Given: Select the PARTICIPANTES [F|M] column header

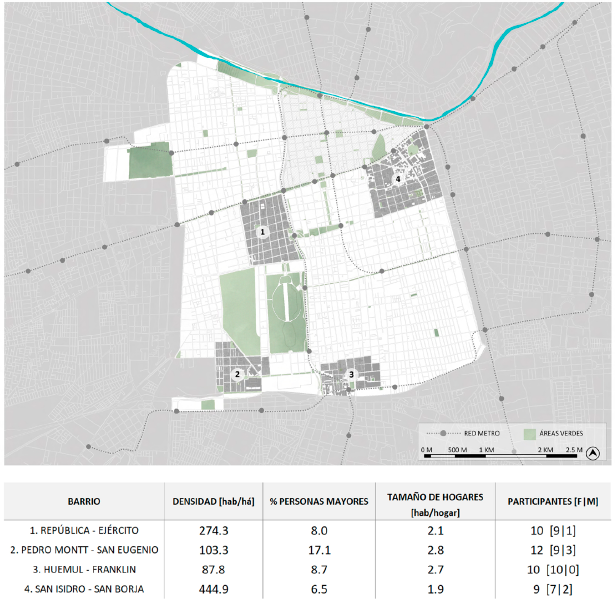Looking at the screenshot, I should click(551, 500).
